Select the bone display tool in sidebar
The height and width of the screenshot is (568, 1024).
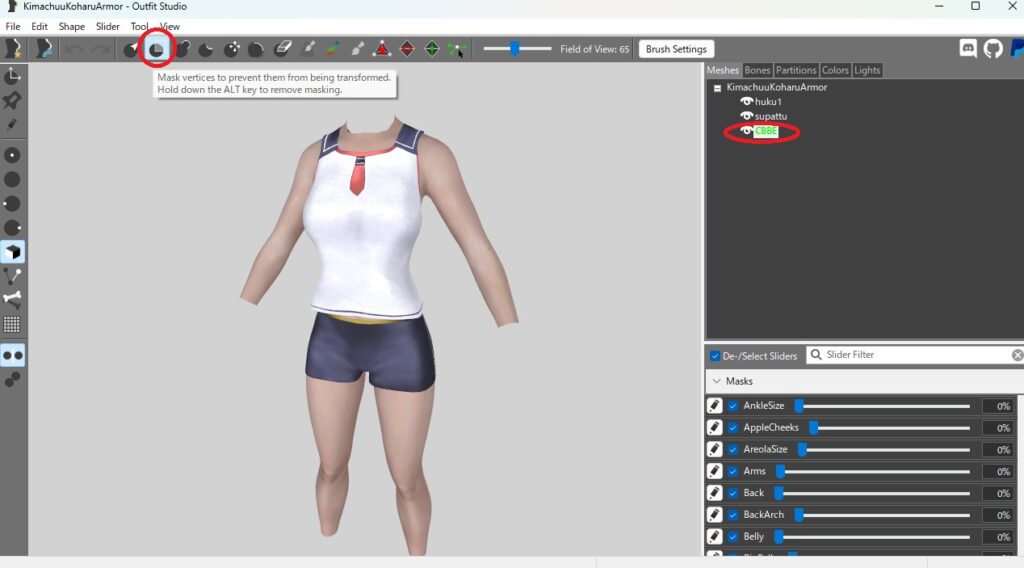click(13, 299)
